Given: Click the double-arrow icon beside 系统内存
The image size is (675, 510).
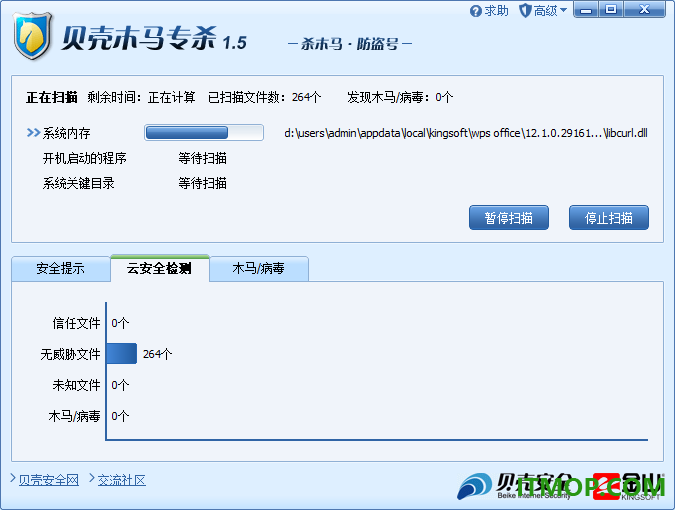Looking at the screenshot, I should point(33,133).
